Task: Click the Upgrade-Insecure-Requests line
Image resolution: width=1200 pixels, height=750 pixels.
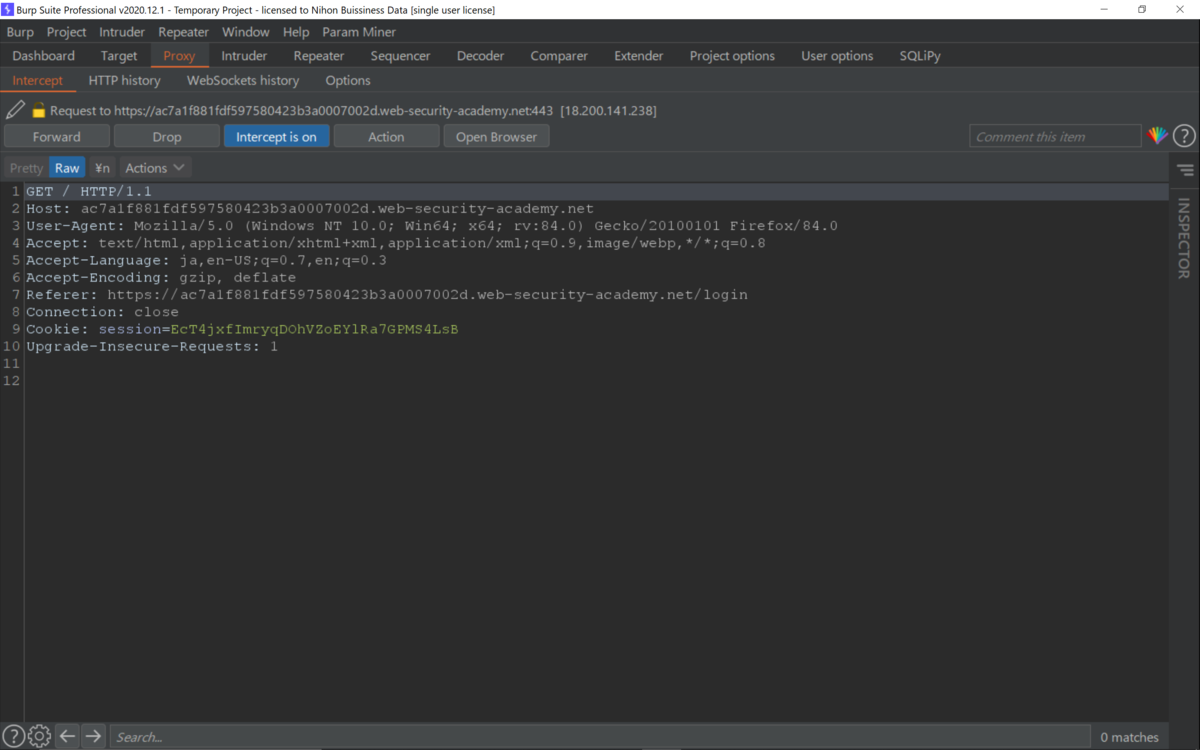Action: [152, 346]
